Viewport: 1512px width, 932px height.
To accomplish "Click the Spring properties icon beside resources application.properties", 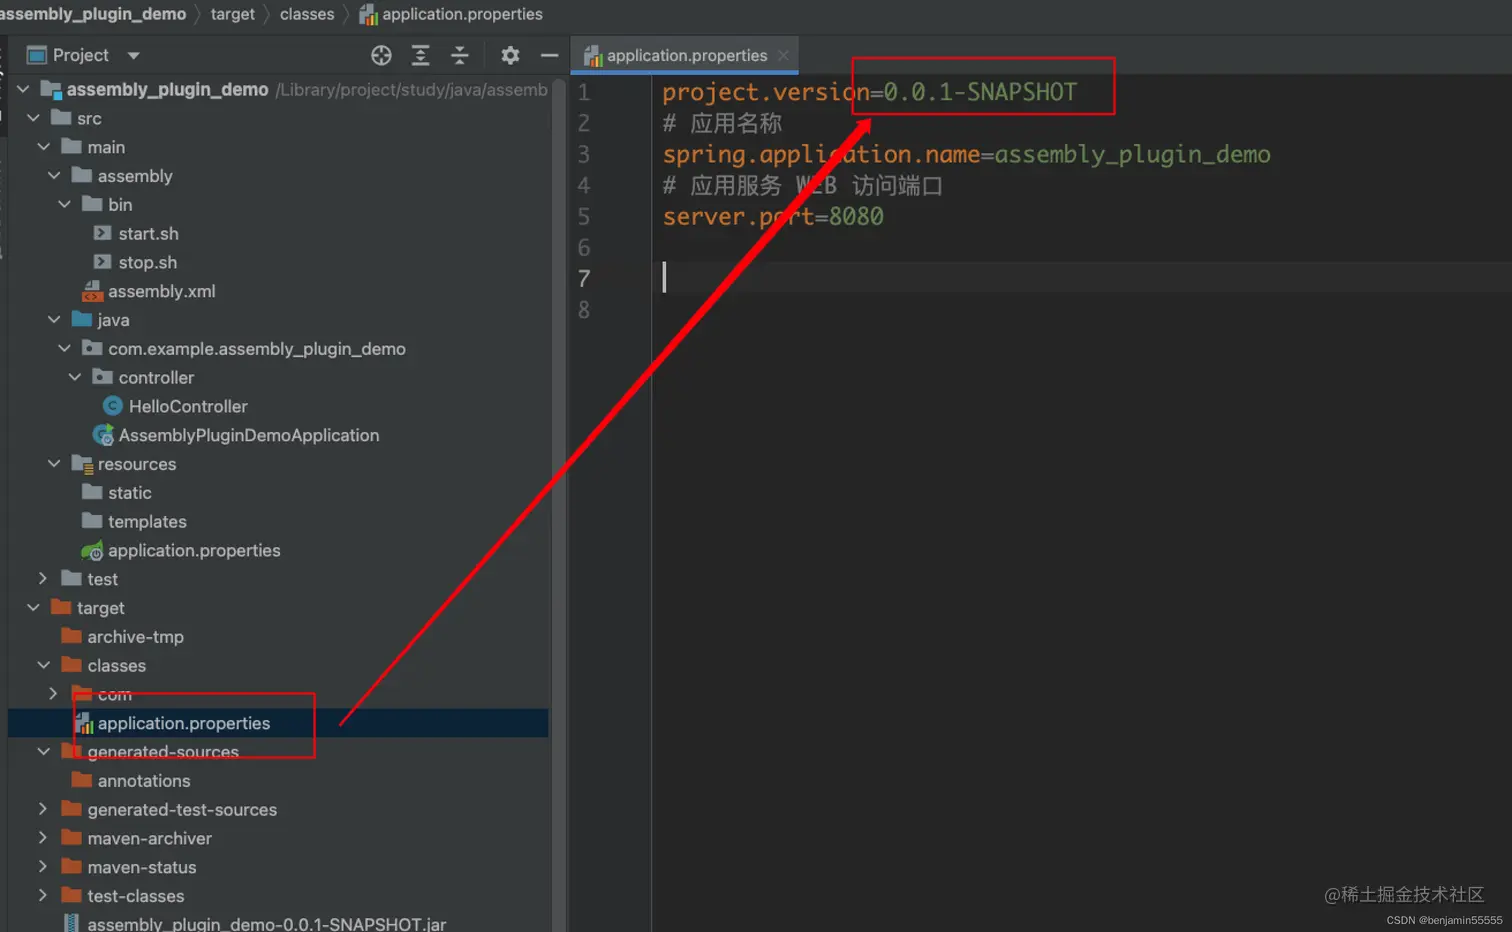I will [x=92, y=550].
